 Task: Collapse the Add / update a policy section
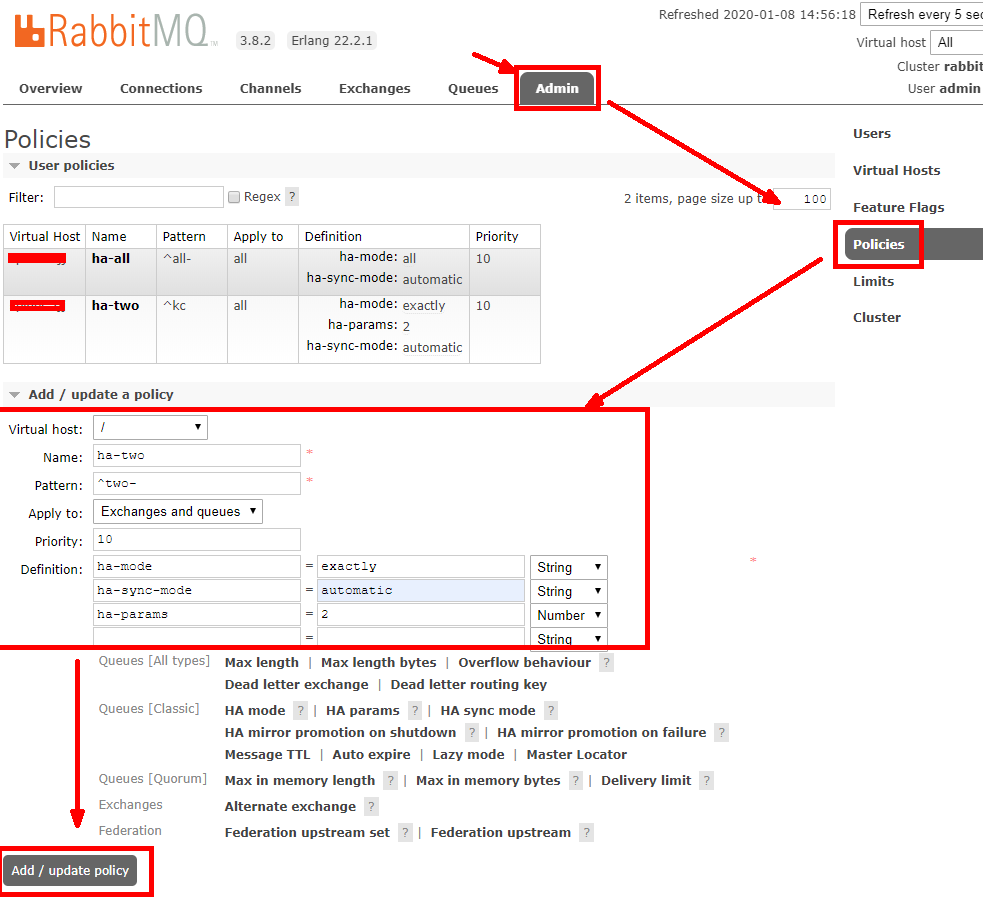pyautogui.click(x=92, y=394)
